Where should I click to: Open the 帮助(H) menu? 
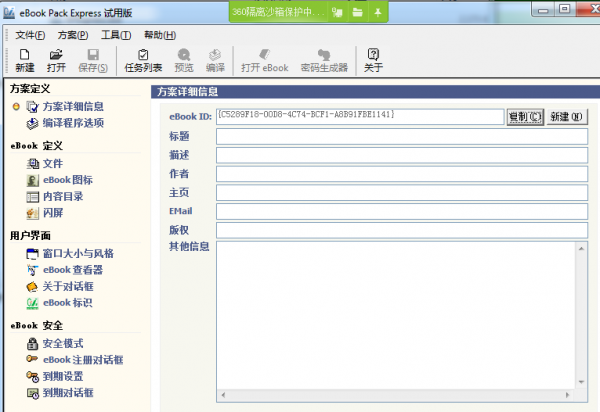tap(160, 35)
